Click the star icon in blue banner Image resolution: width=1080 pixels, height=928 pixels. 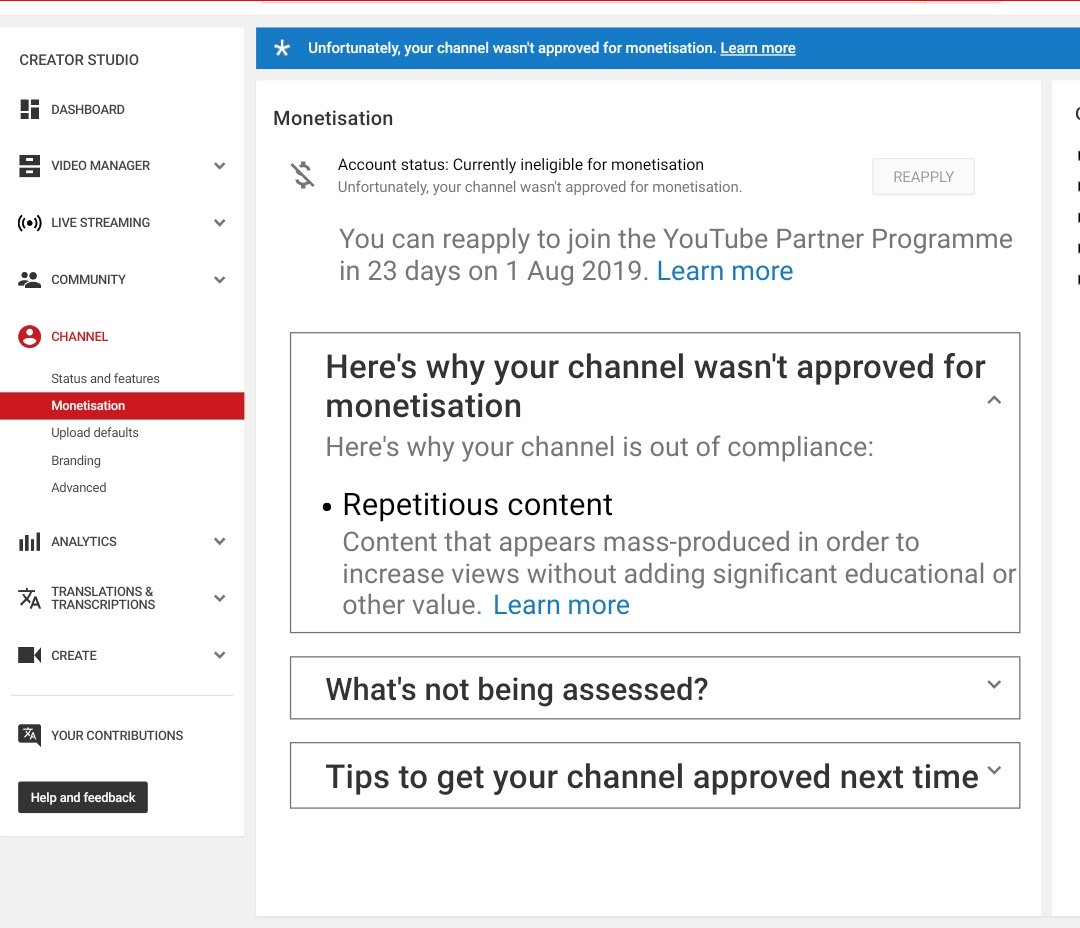282,48
